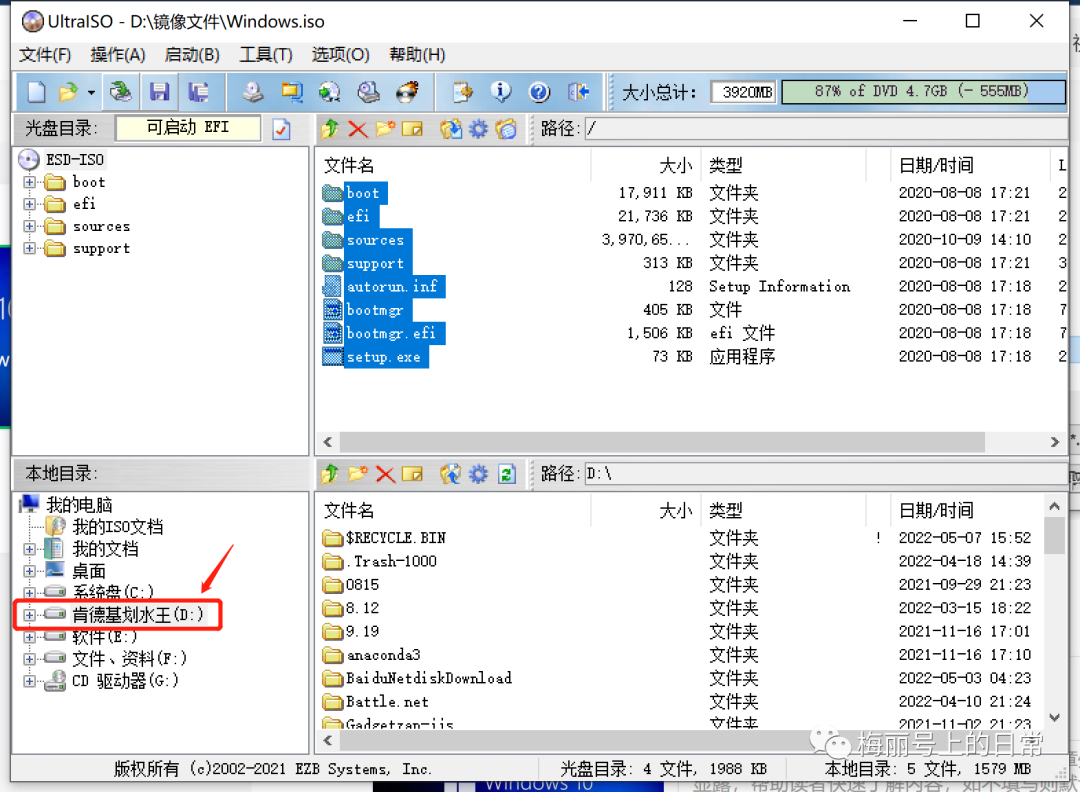This screenshot has height=792, width=1080.
Task: Expand the 桌面 tree node
Action: click(x=30, y=571)
